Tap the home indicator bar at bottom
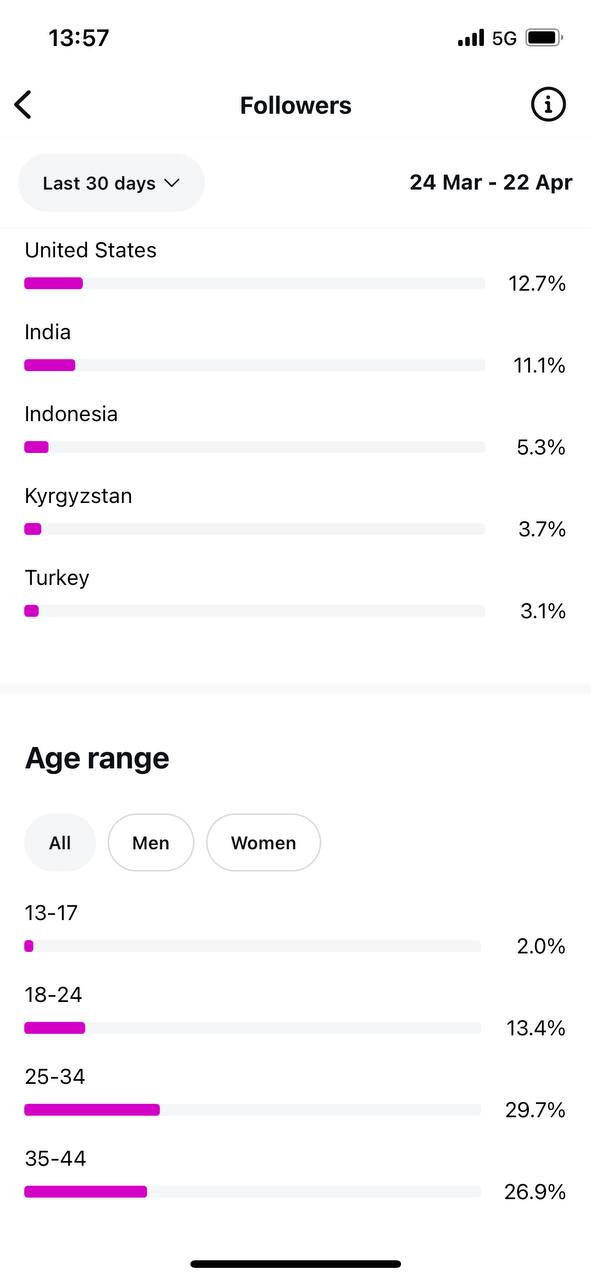The width and height of the screenshot is (591, 1280). coord(296,1264)
